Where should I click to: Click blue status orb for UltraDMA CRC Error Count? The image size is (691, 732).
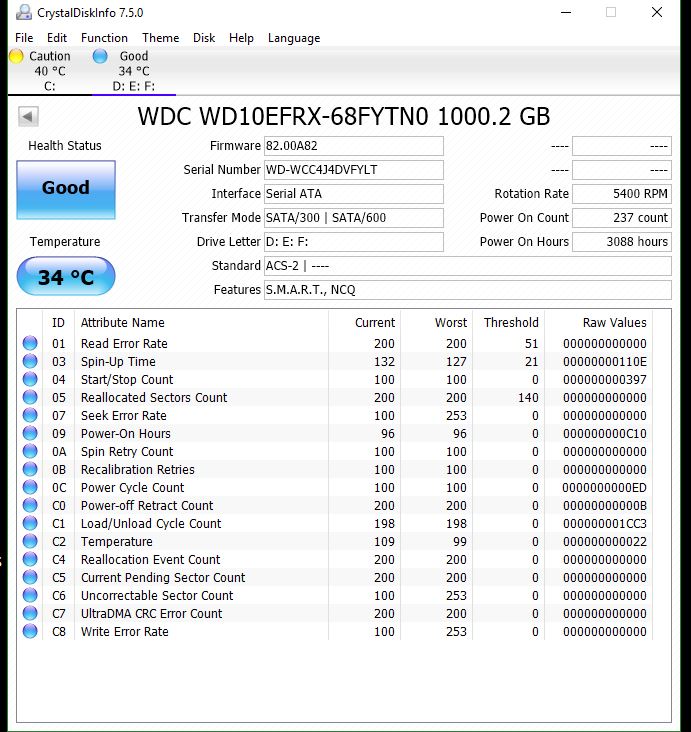point(30,613)
